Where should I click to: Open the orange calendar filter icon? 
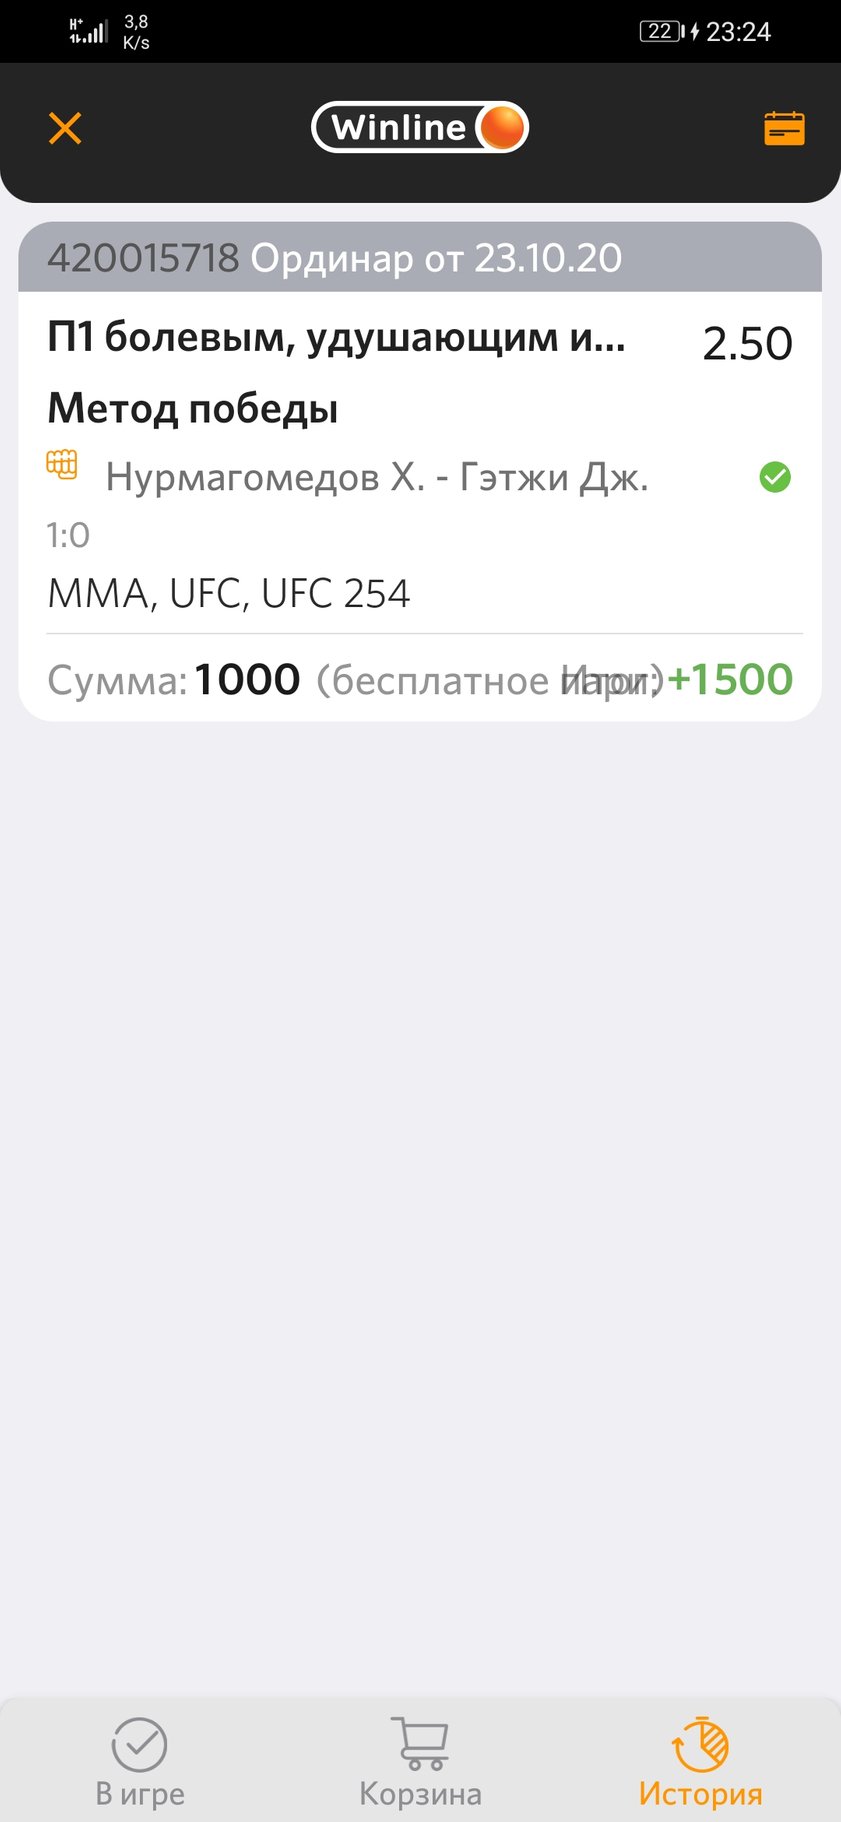click(784, 128)
